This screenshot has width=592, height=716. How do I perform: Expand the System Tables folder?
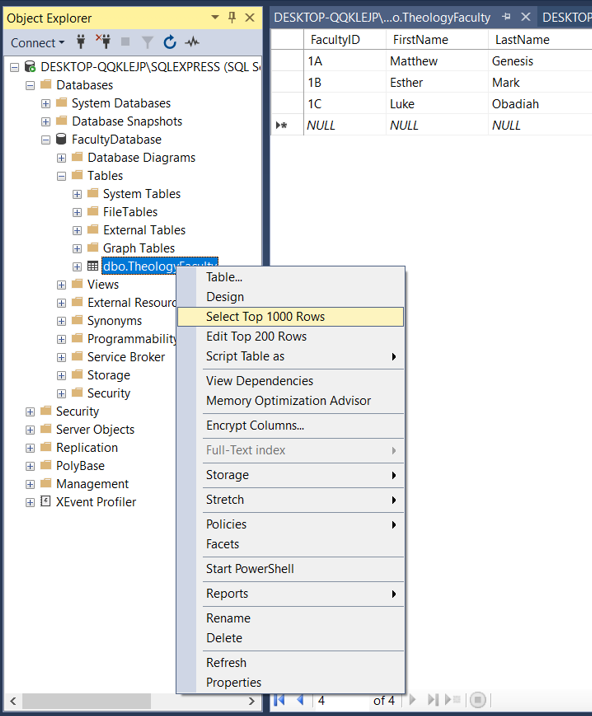click(77, 194)
